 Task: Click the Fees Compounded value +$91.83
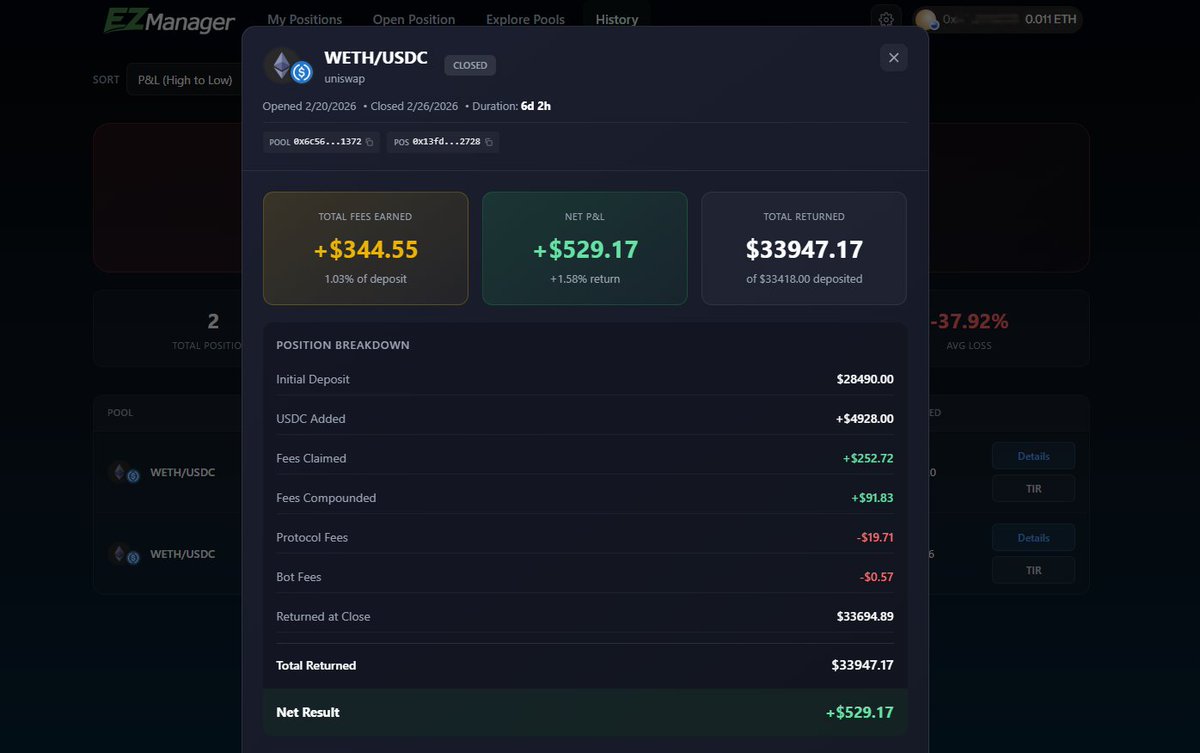872,498
